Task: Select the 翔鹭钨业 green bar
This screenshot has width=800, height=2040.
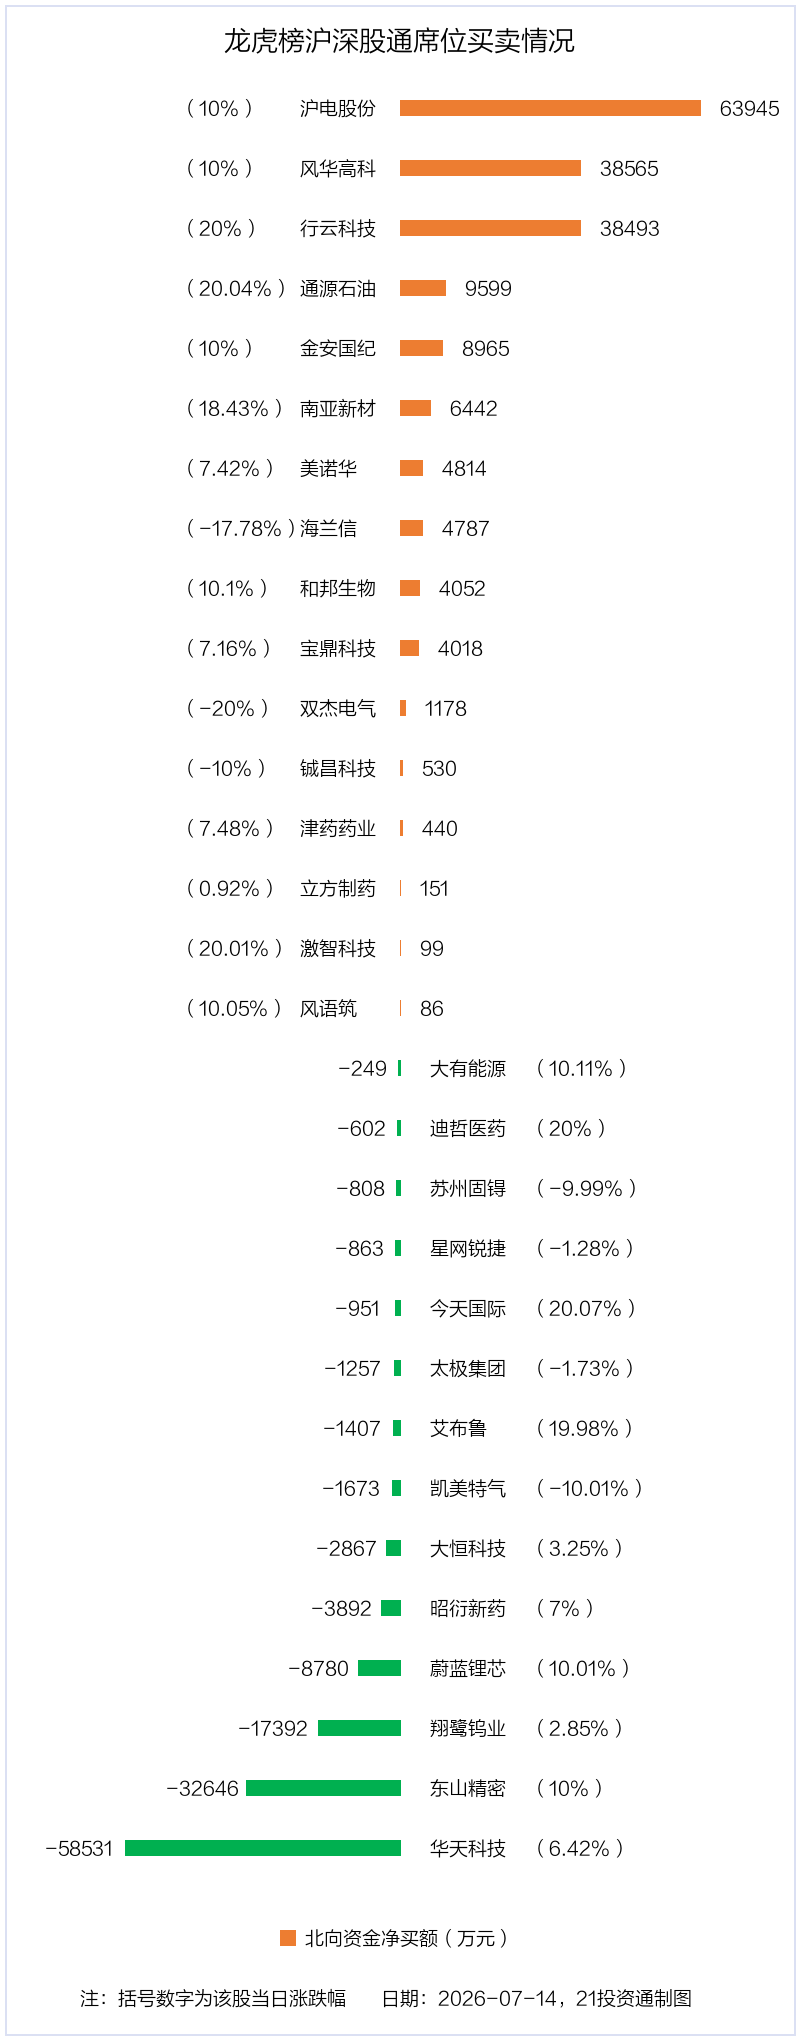Action: [x=359, y=1728]
